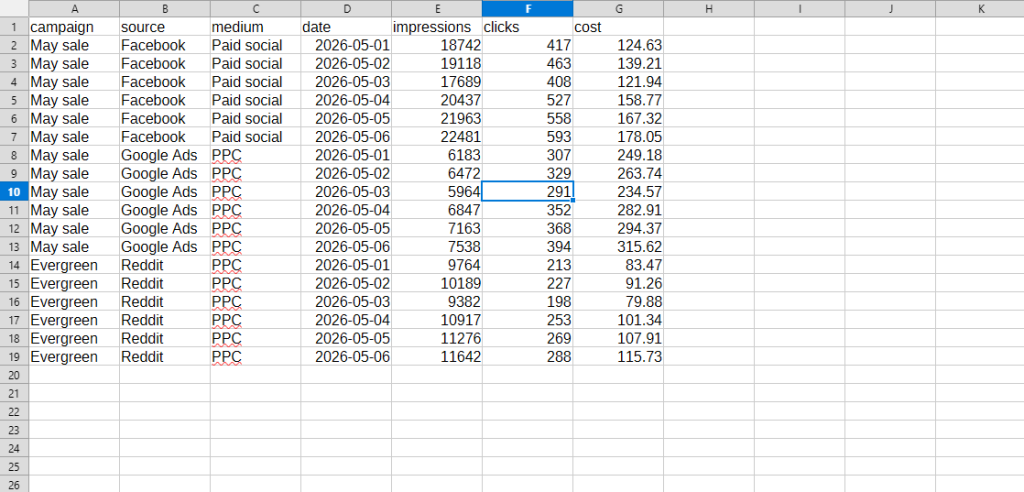The height and width of the screenshot is (492, 1024).
Task: Click 'May sale' in row 7
Action: point(74,137)
